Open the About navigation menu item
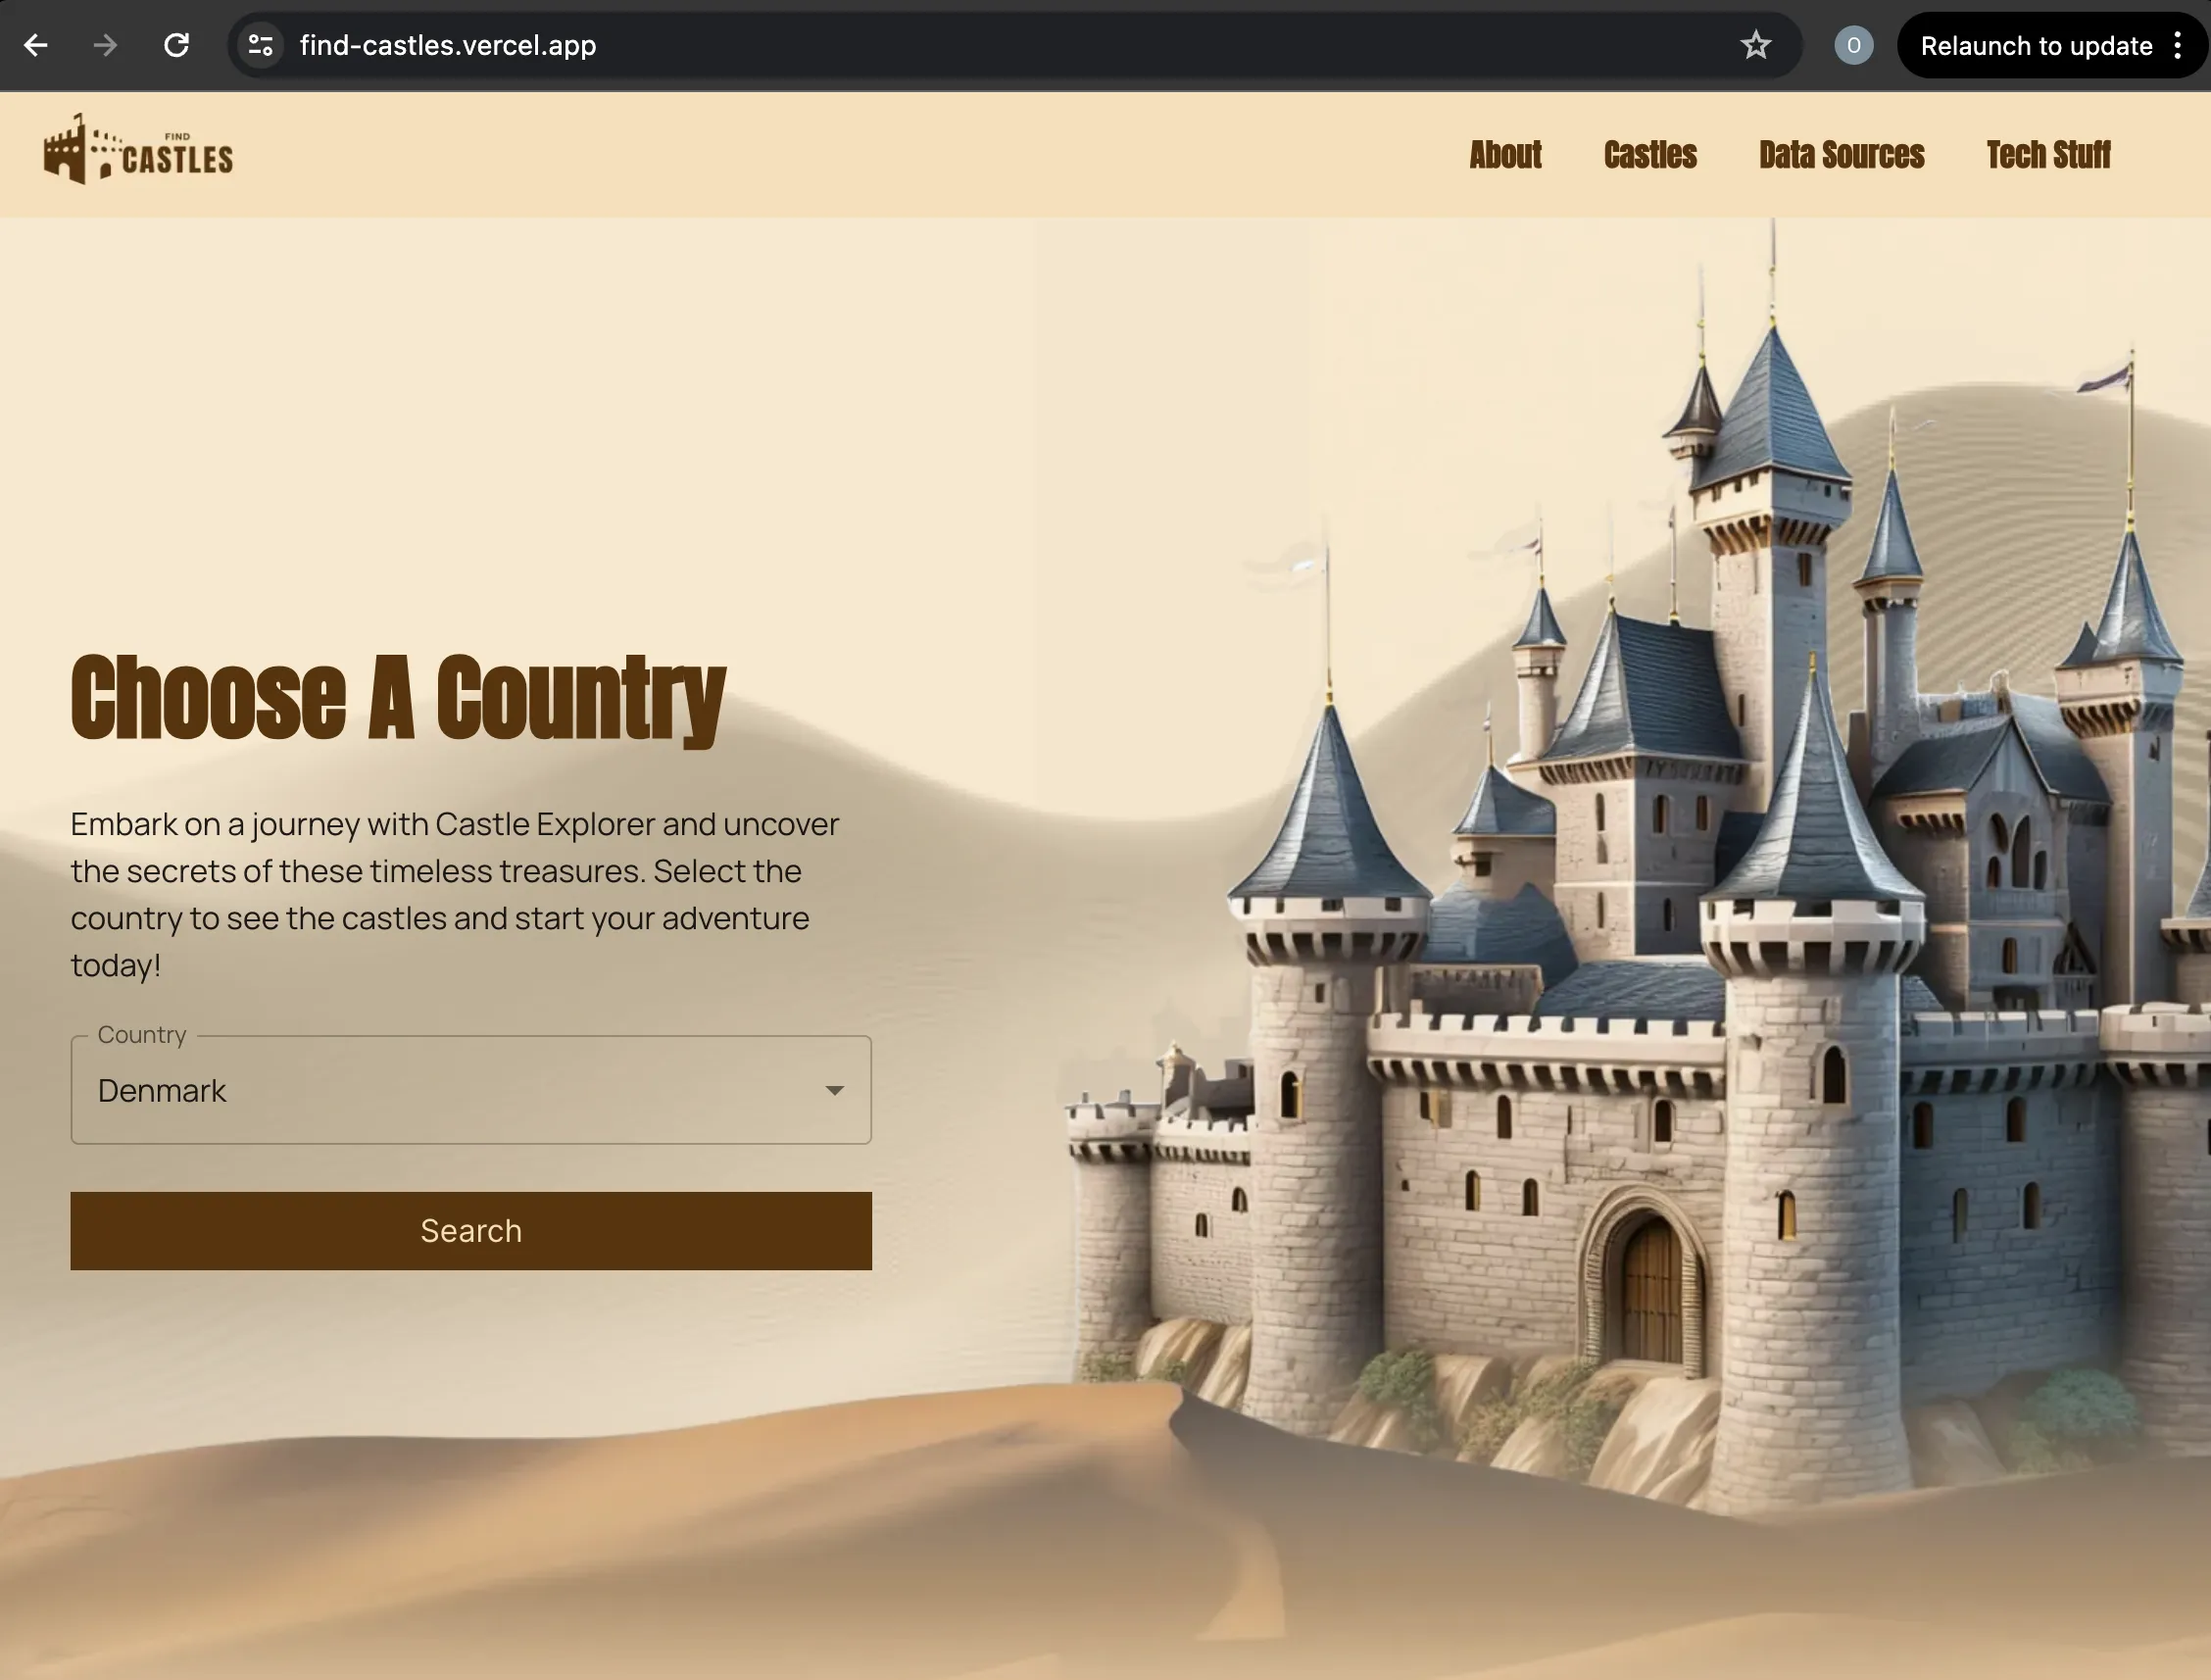 1503,154
